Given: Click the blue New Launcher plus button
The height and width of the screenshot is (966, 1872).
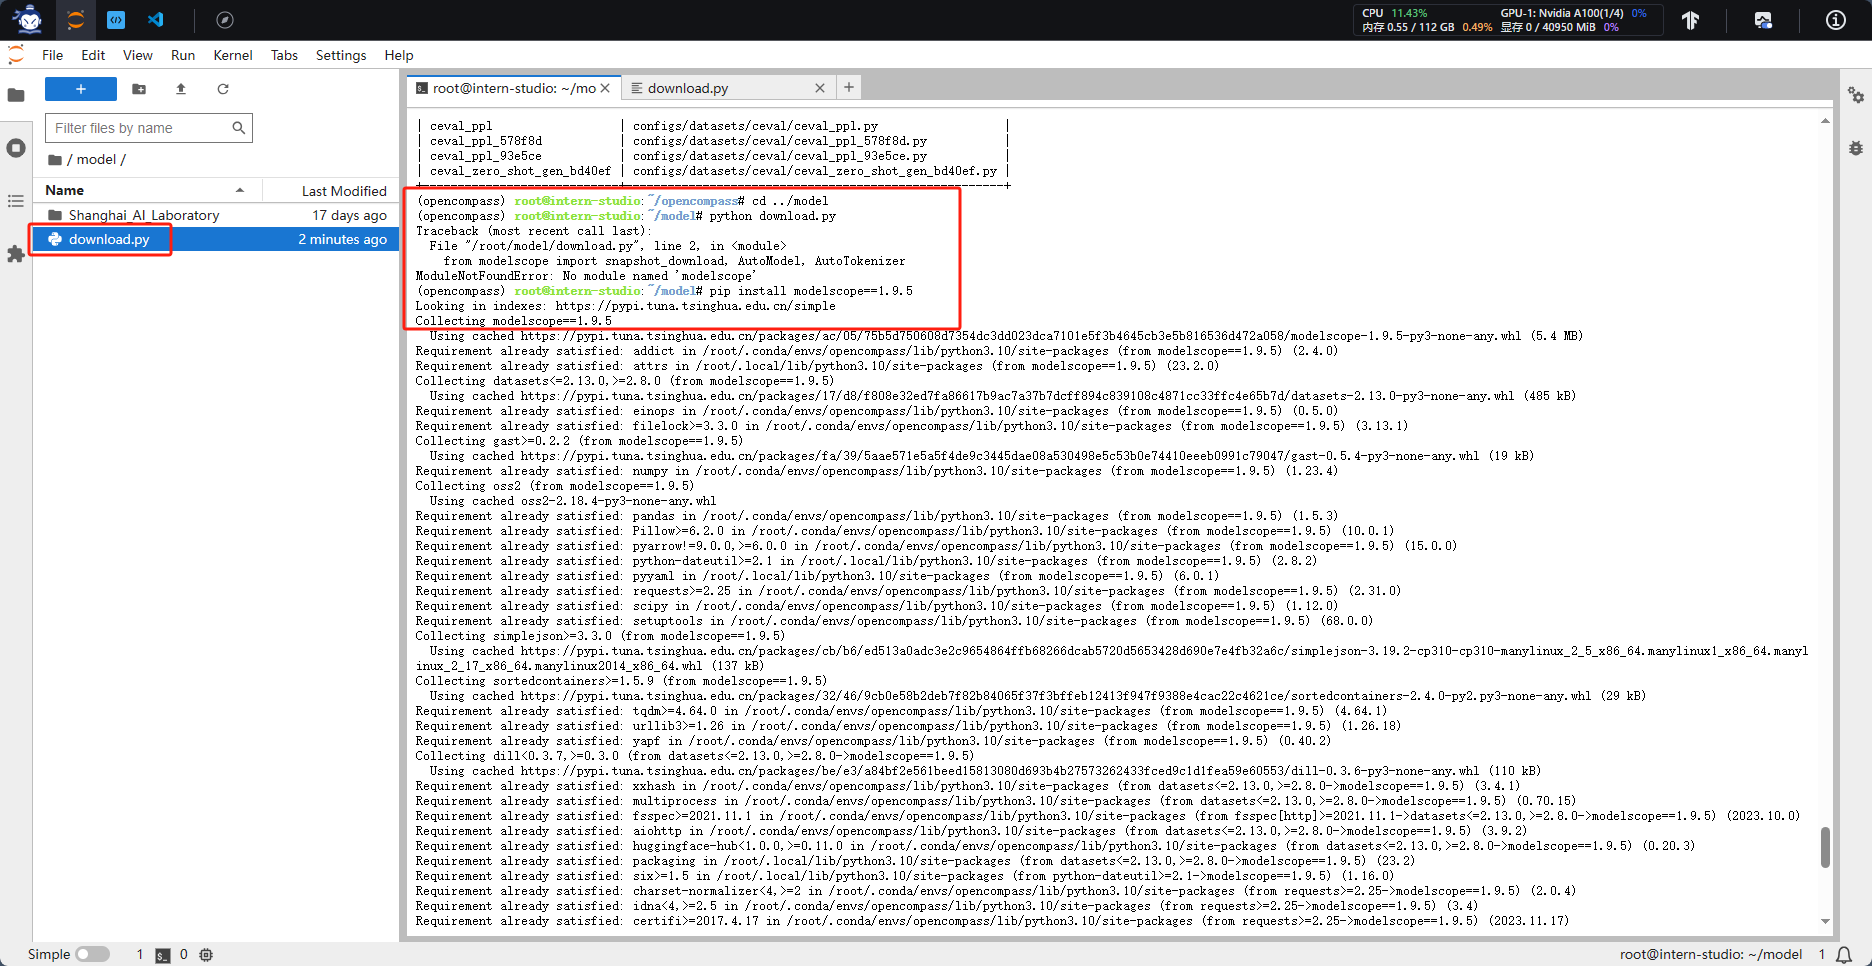Looking at the screenshot, I should [81, 89].
